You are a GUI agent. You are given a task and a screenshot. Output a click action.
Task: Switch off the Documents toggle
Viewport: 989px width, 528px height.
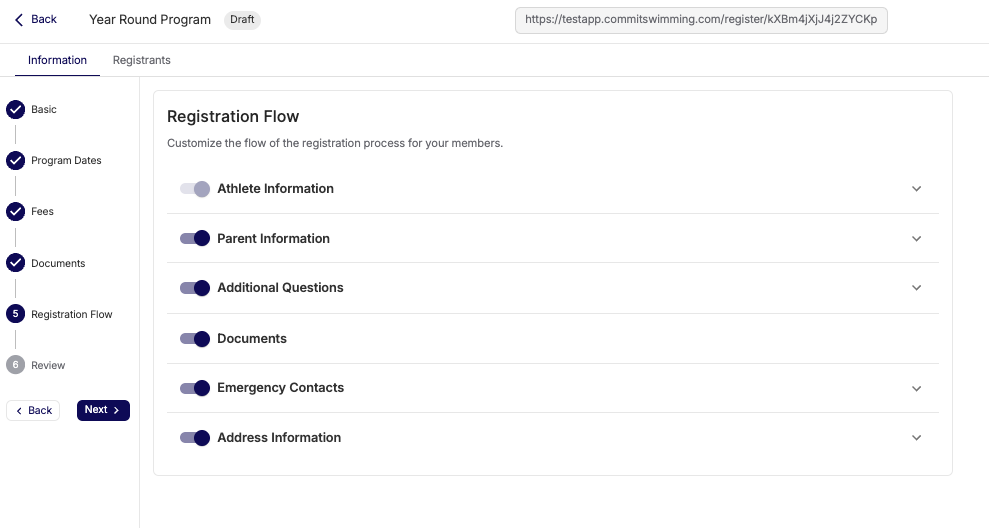195,339
